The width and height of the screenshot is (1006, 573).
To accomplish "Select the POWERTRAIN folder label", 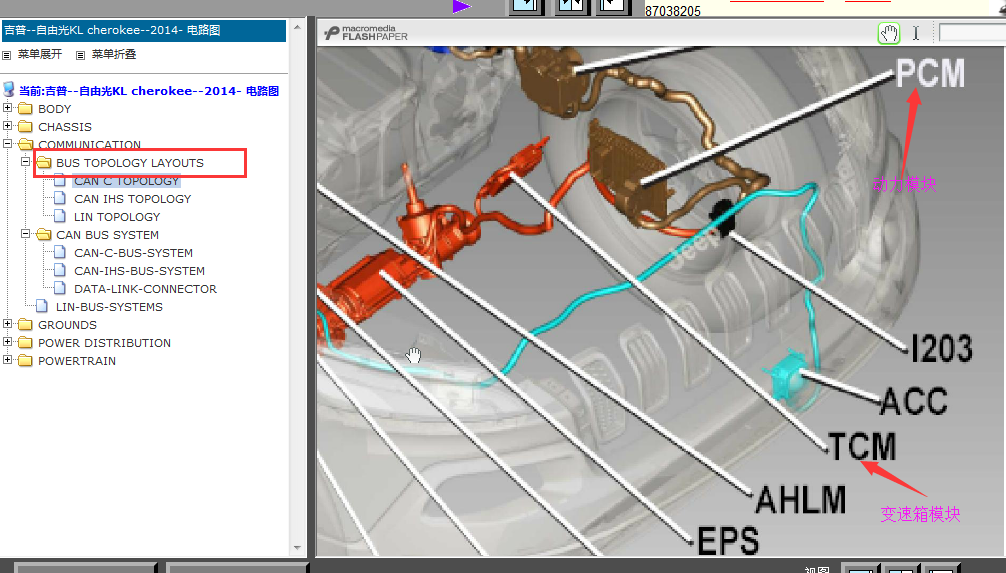I will tap(77, 361).
